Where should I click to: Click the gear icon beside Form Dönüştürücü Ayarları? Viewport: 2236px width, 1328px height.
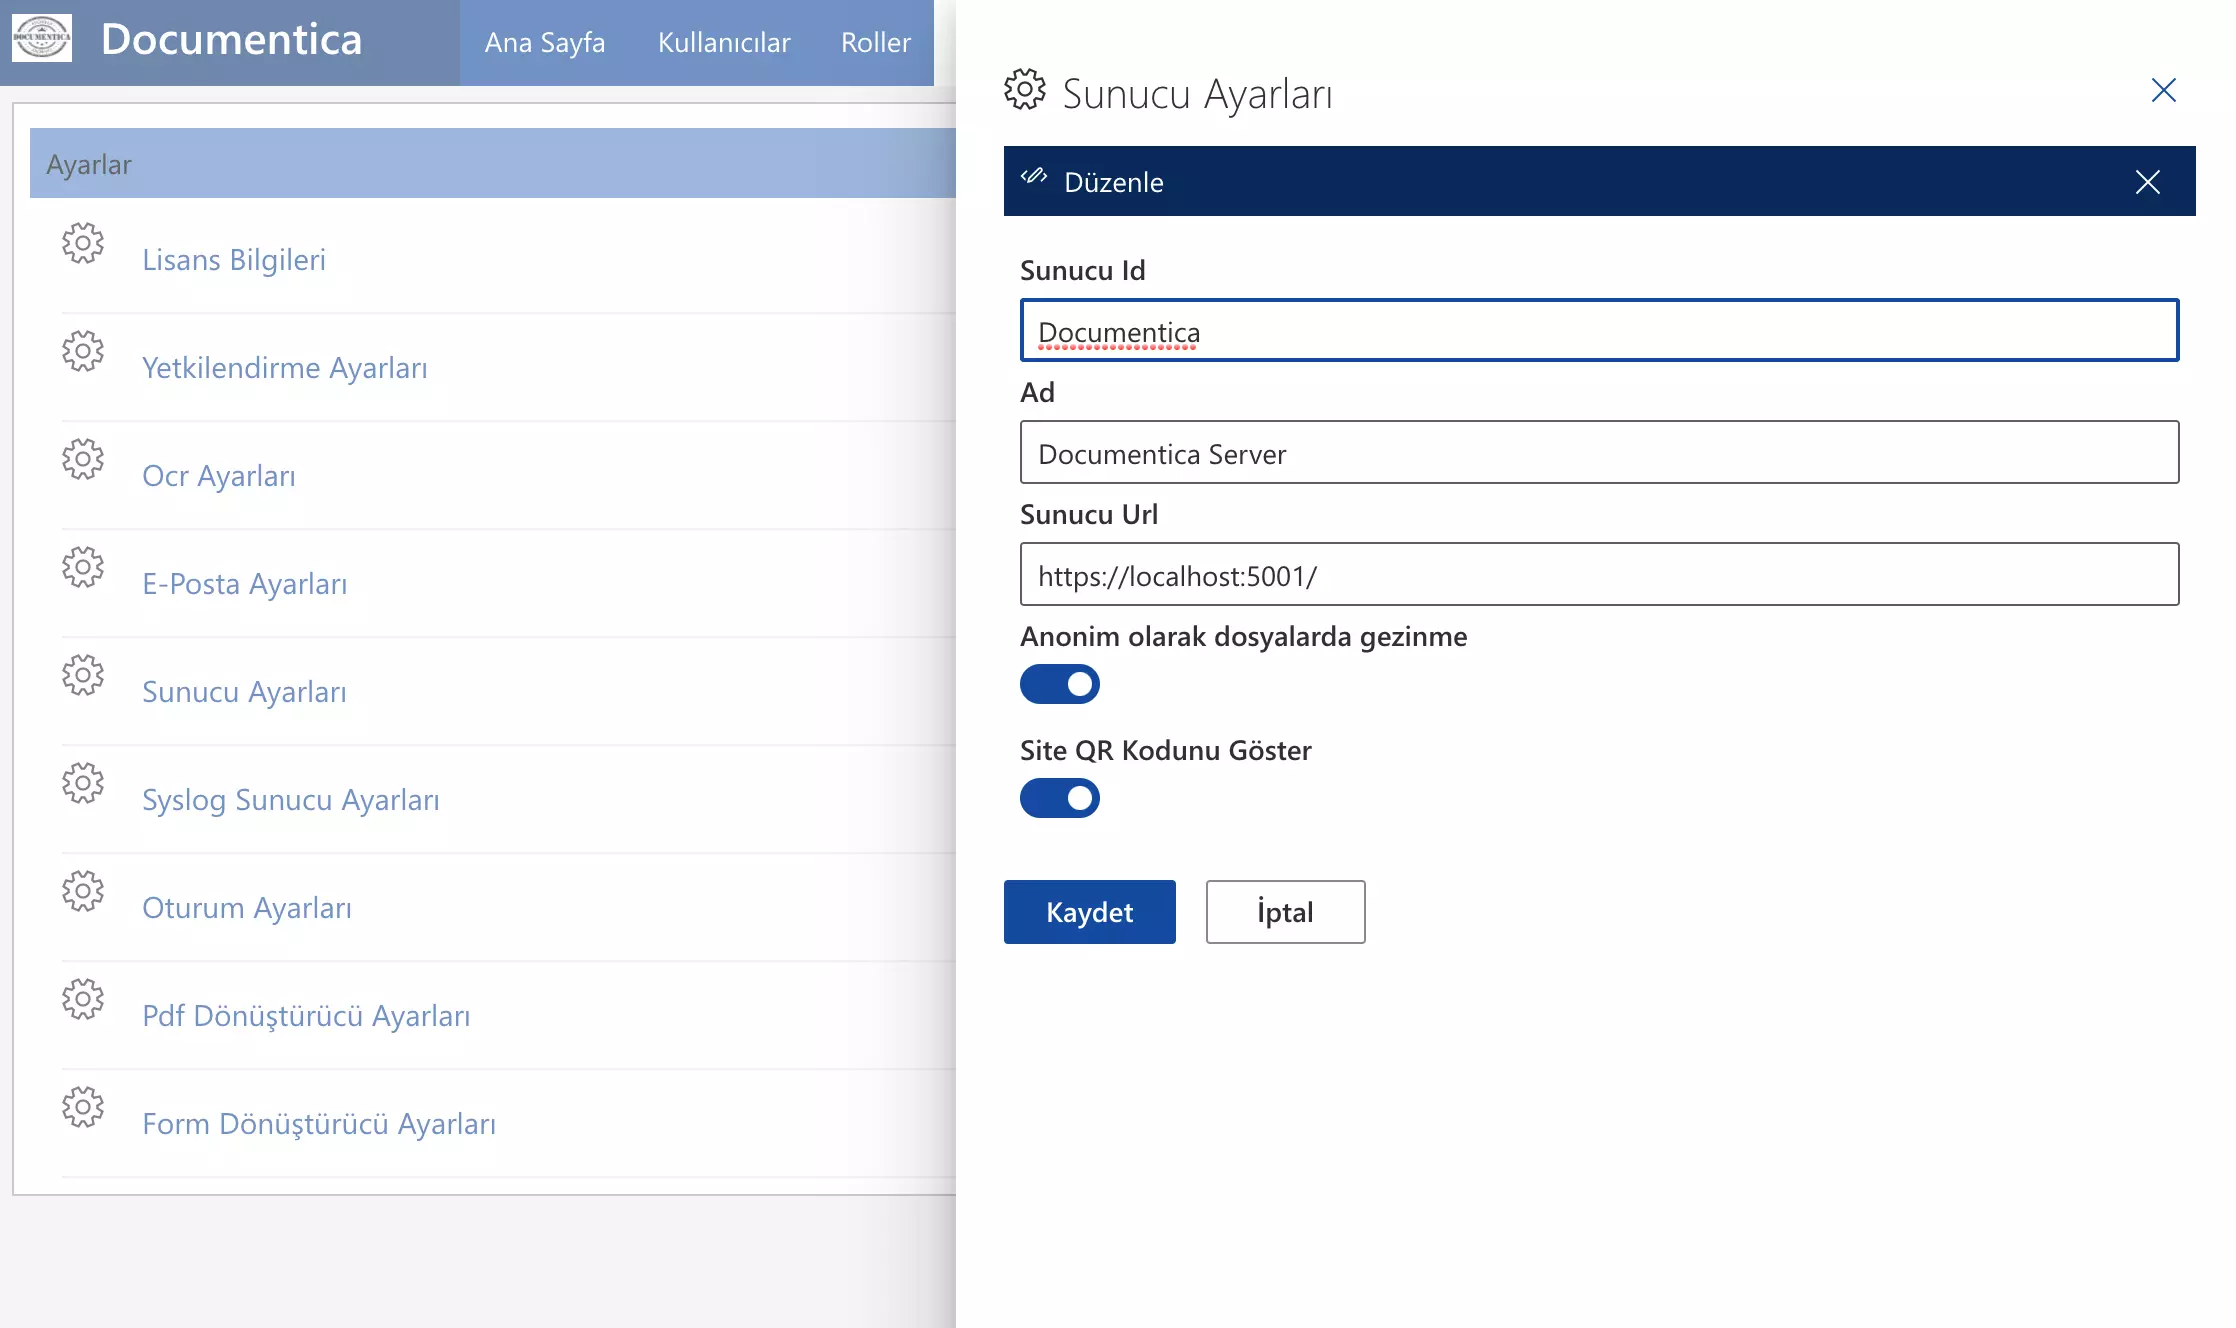pyautogui.click(x=83, y=1107)
